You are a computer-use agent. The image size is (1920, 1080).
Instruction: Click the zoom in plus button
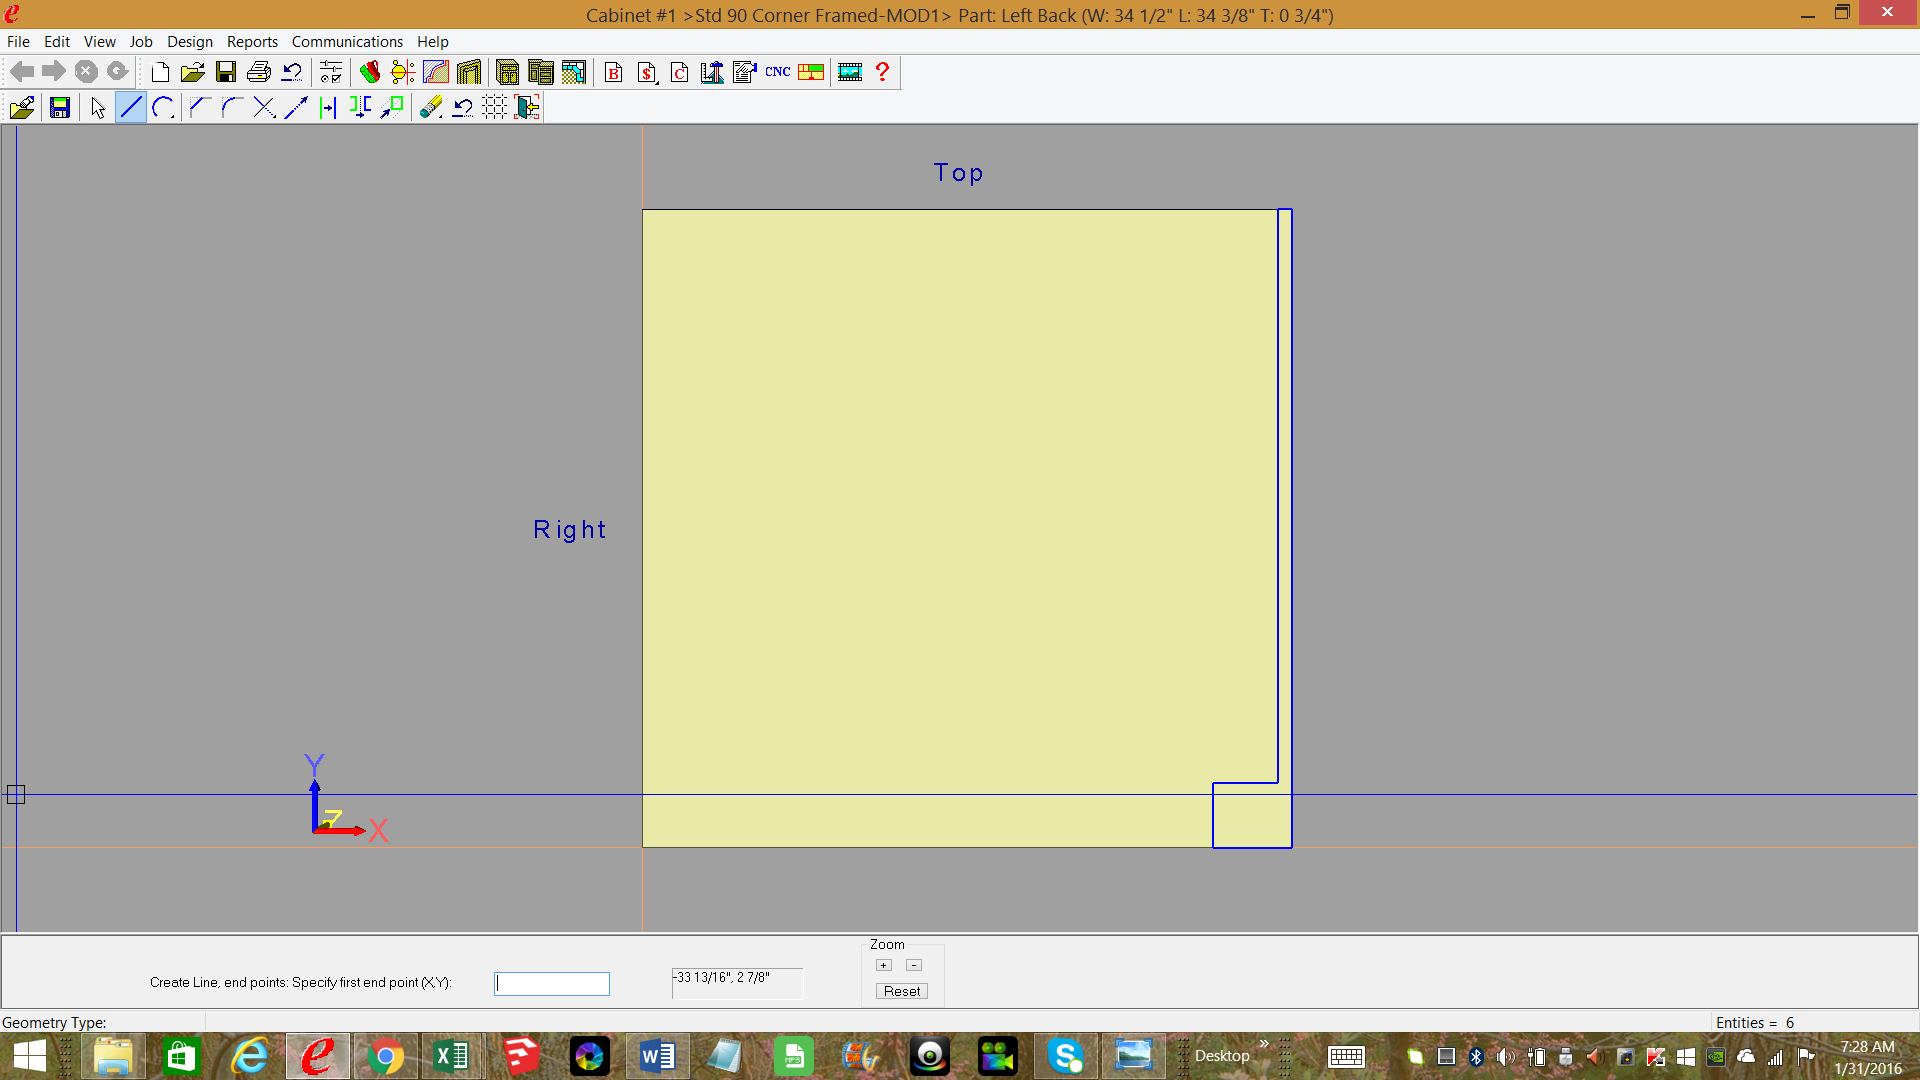point(884,965)
